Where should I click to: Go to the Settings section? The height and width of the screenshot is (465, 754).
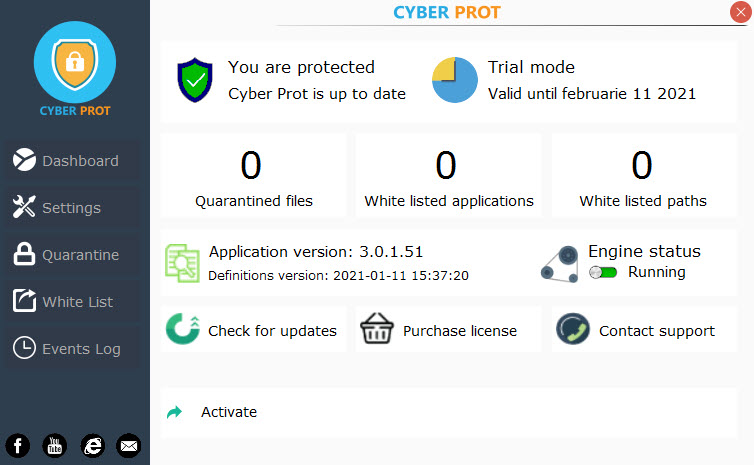coord(72,208)
